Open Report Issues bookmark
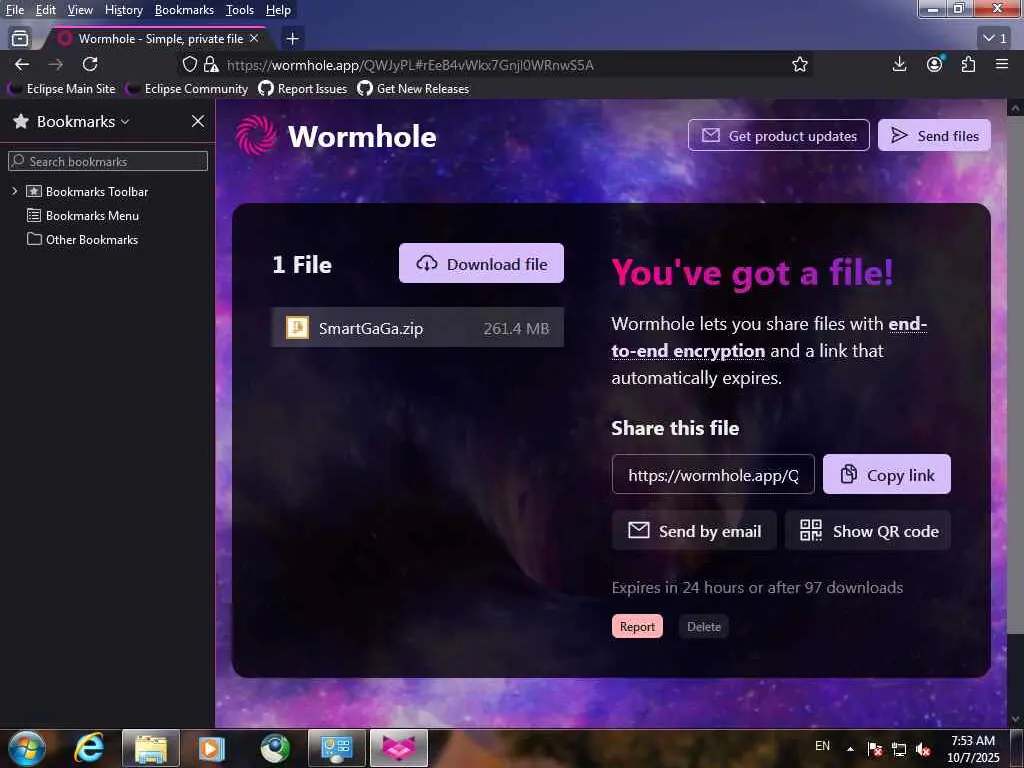This screenshot has width=1024, height=768. (x=303, y=88)
